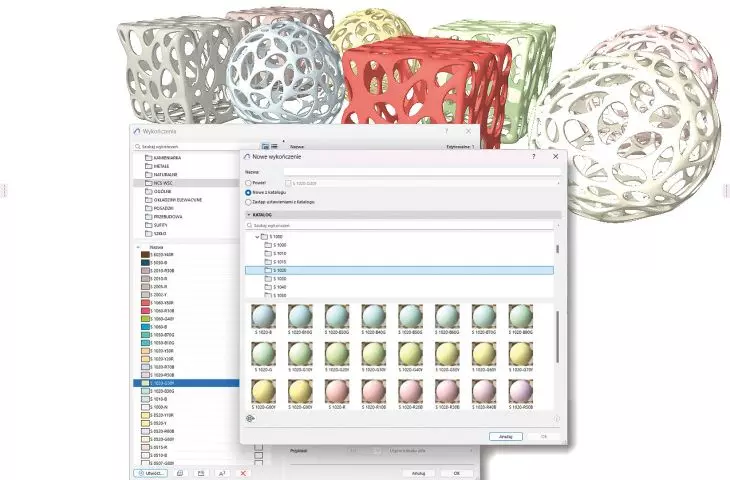
Task: Select the S 1020-B10G sphere thumbnail
Action: click(x=300, y=319)
